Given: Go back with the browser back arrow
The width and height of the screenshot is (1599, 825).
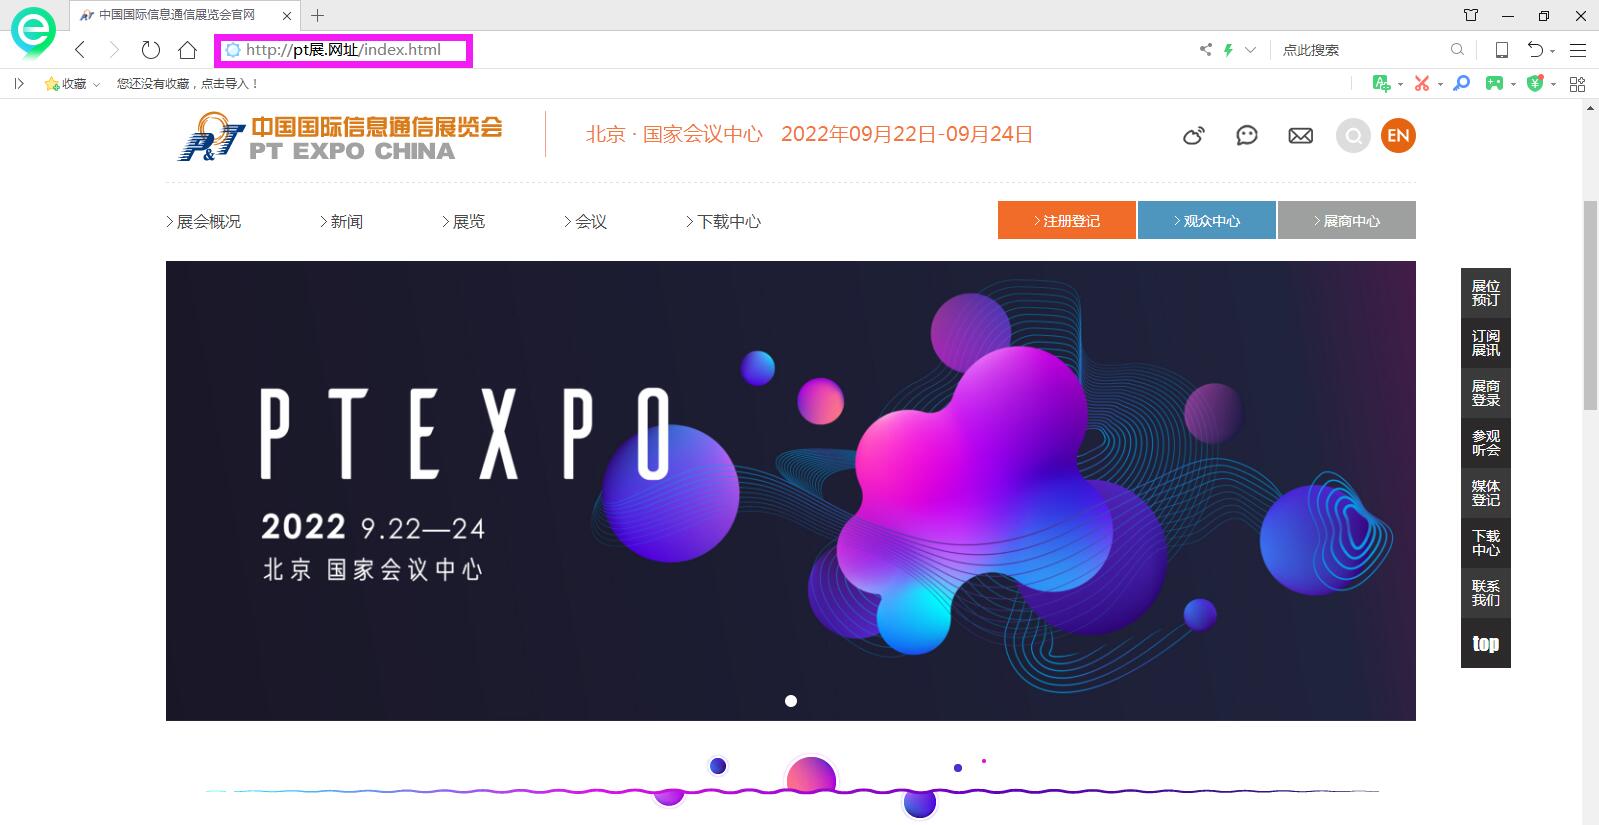Looking at the screenshot, I should coord(80,50).
